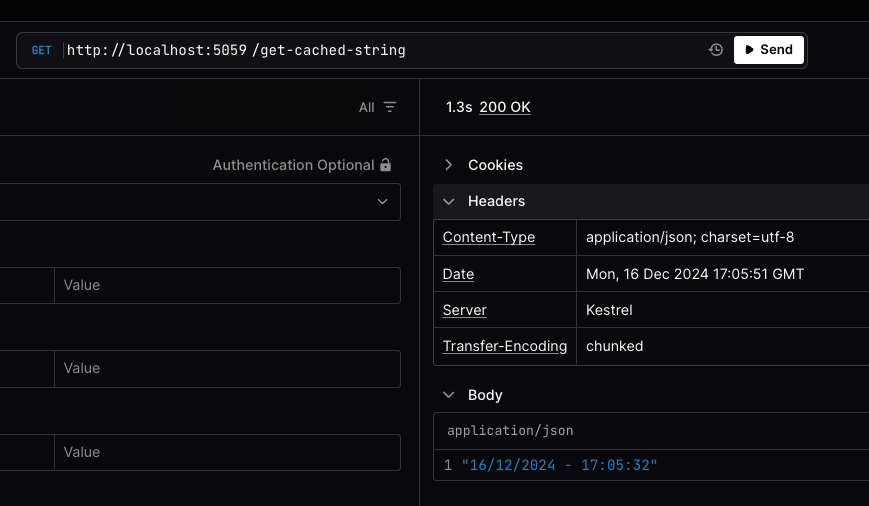This screenshot has width=869, height=506.
Task: Click the response body JSON string
Action: click(x=560, y=465)
